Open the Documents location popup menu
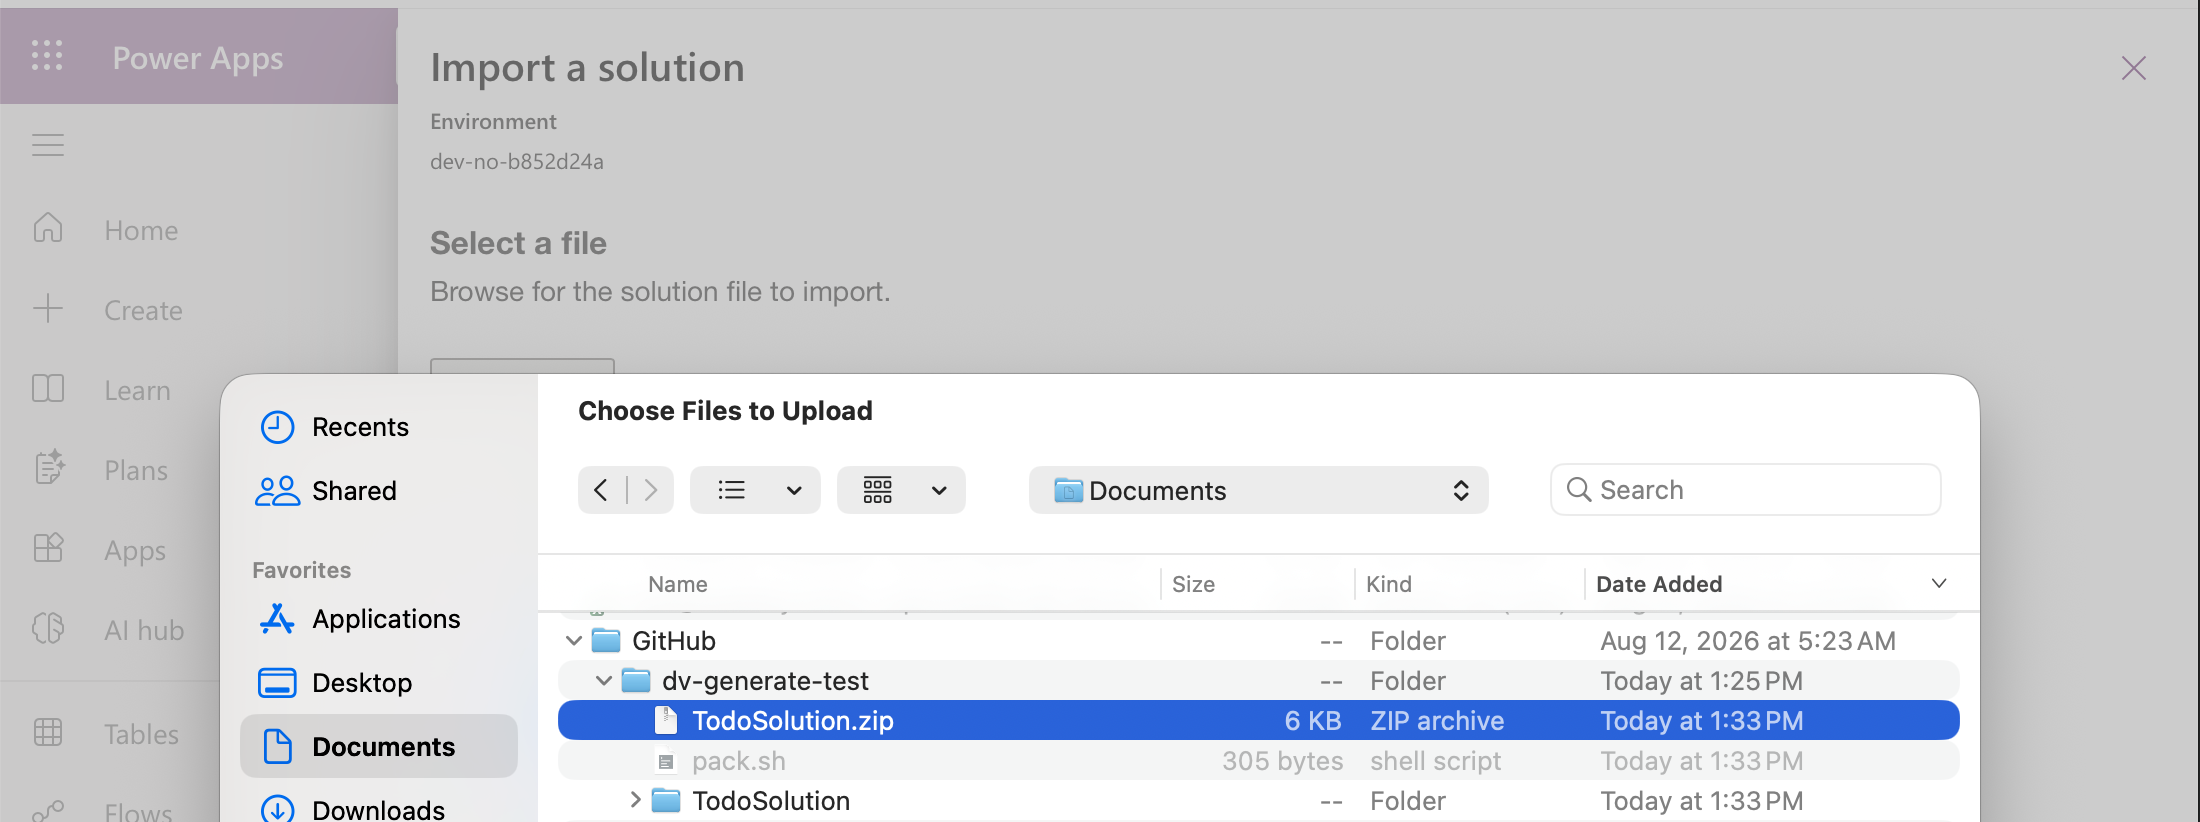Screen dimensions: 2200x822 click(x=1259, y=490)
